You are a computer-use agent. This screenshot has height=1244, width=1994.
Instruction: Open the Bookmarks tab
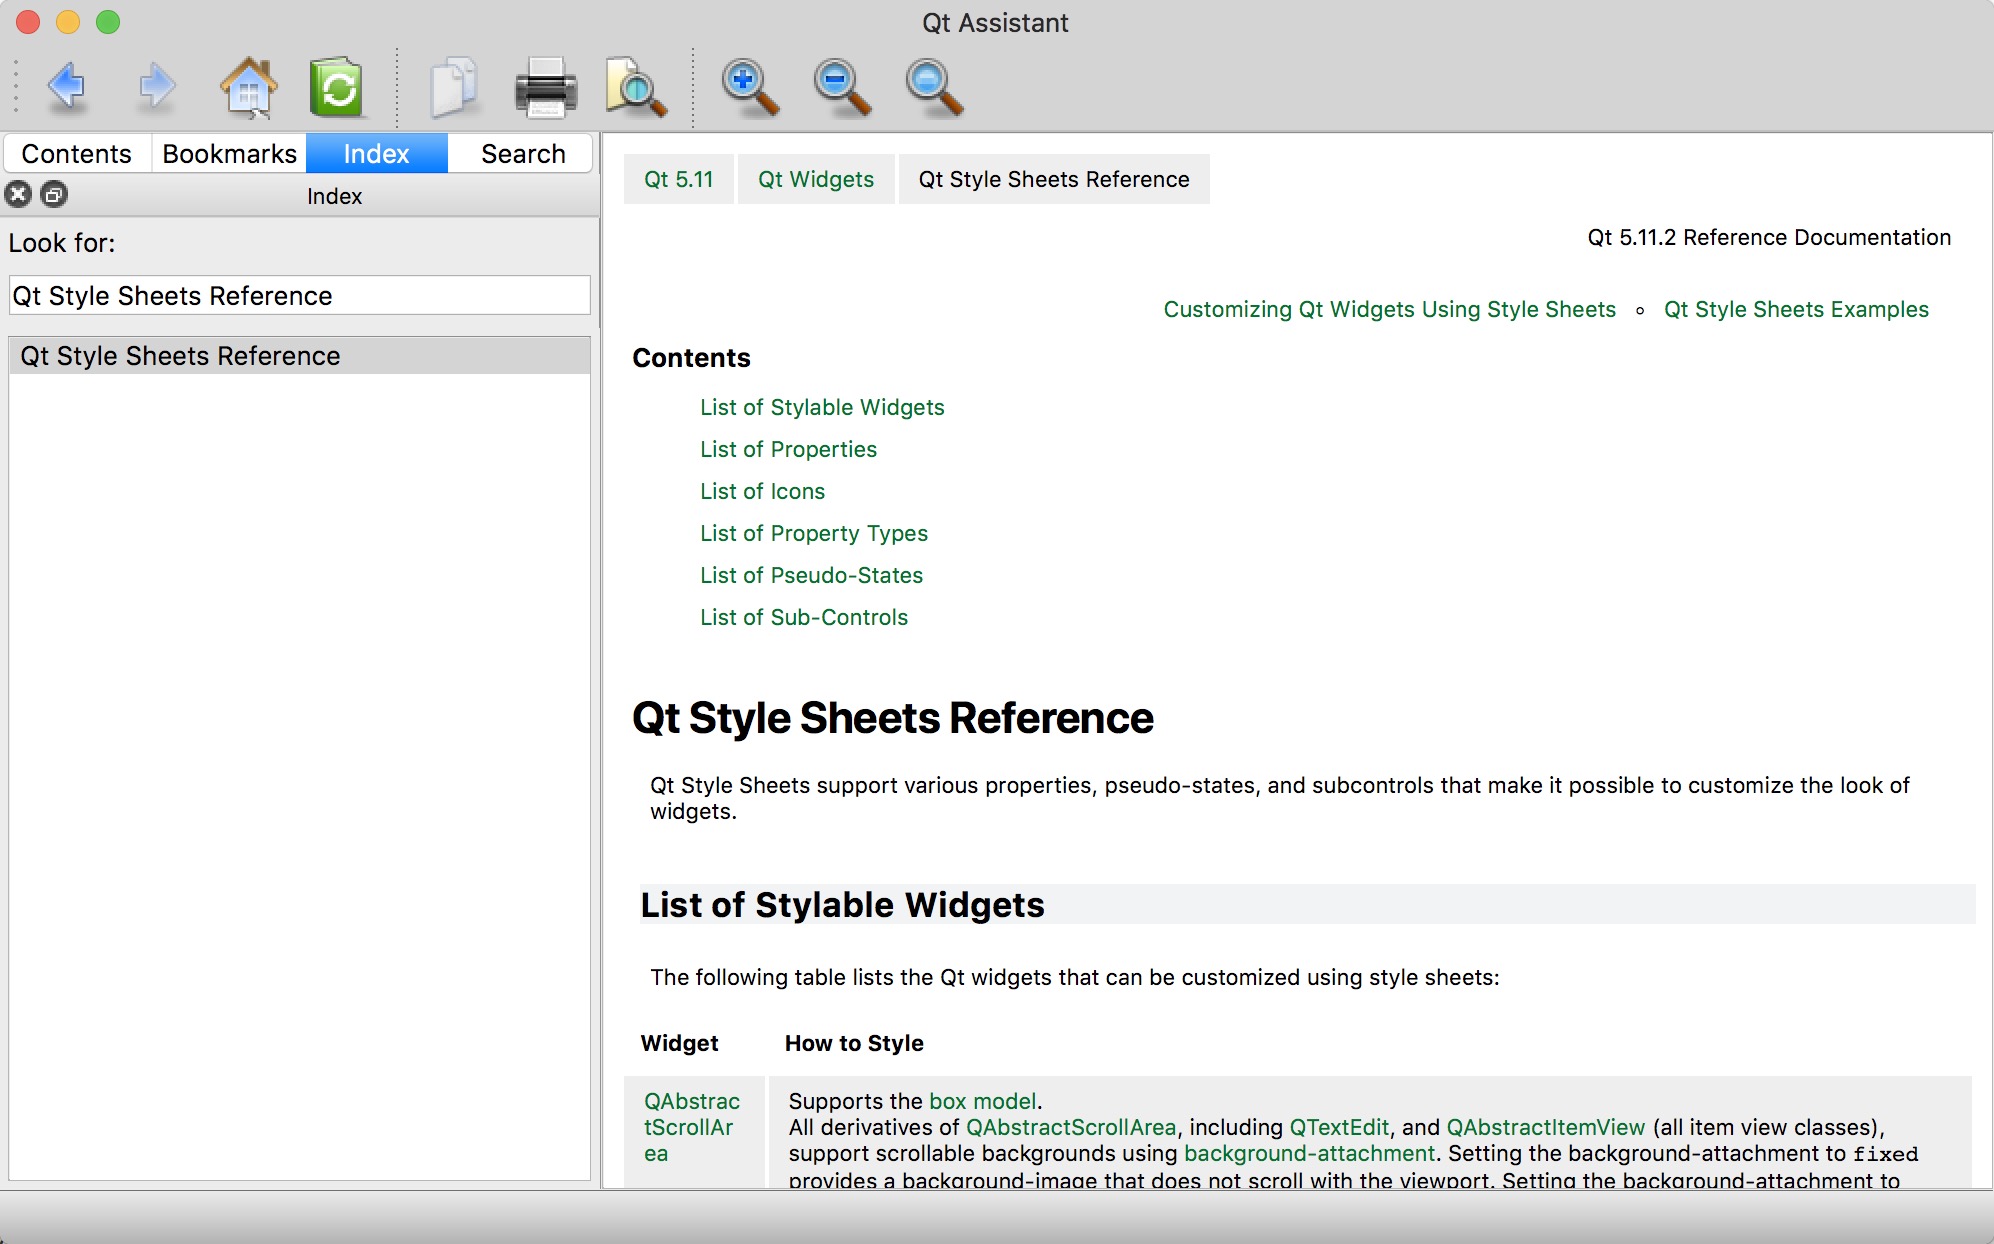[x=229, y=154]
